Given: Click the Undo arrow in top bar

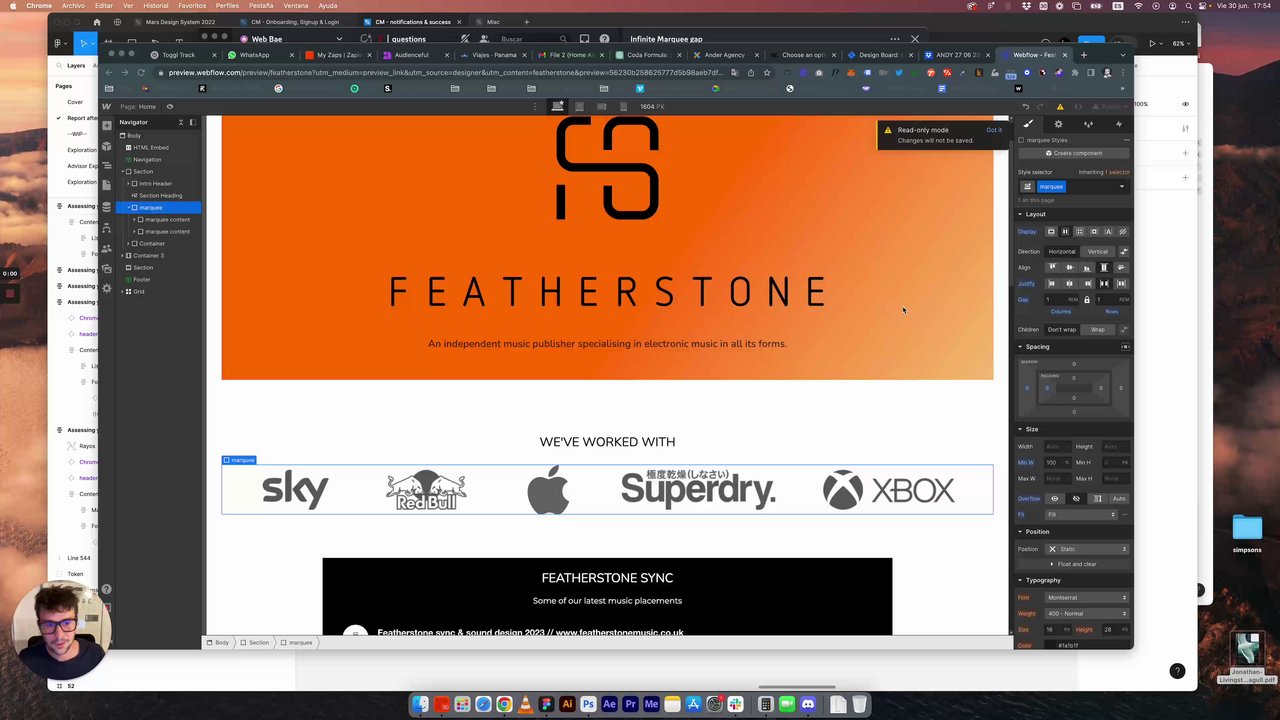Looking at the screenshot, I should tap(1025, 106).
